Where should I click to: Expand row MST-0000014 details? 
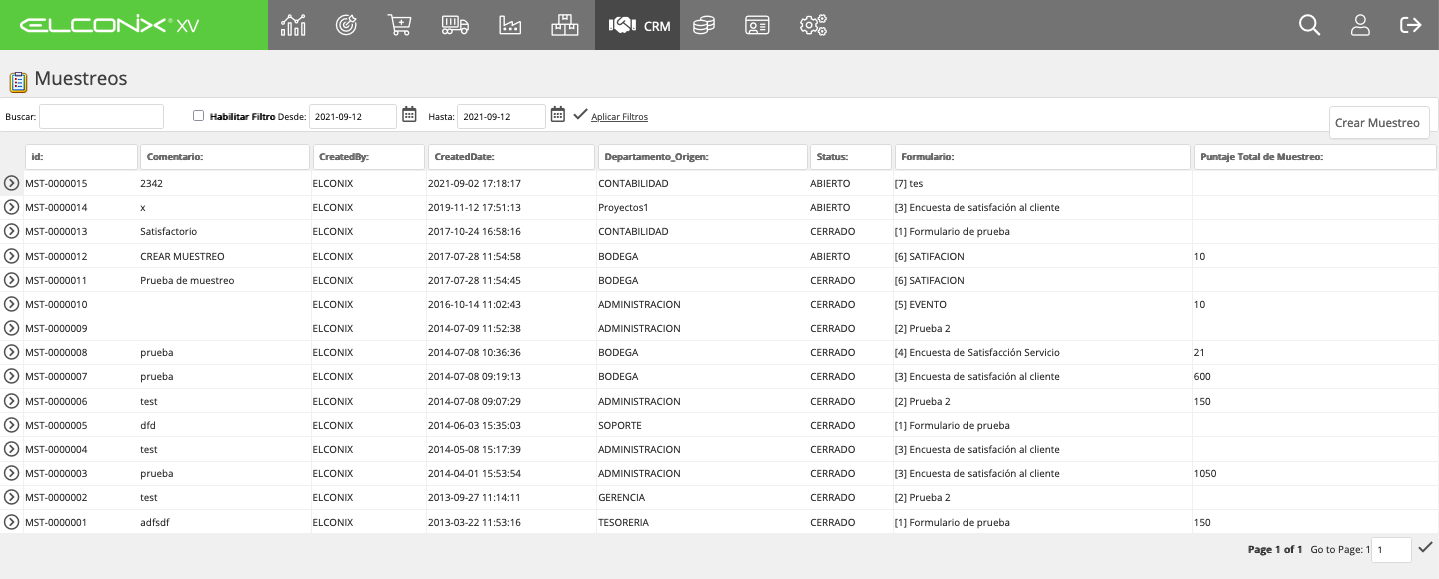[12, 207]
